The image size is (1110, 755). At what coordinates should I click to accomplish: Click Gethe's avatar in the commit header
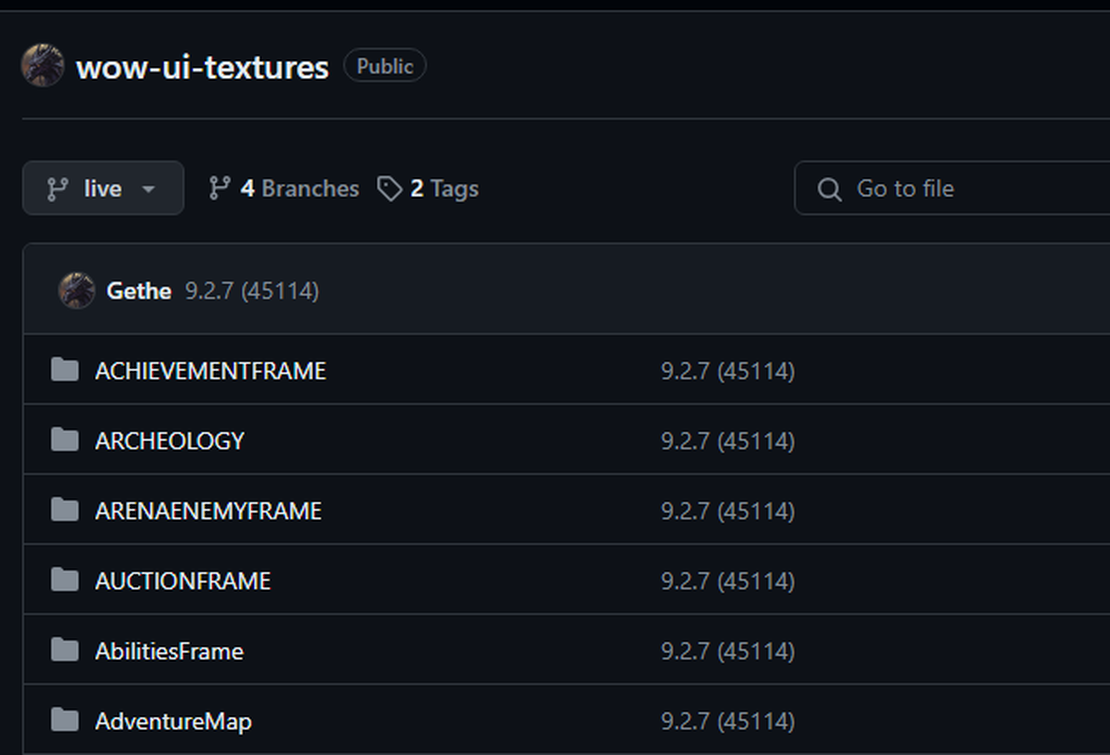pos(77,291)
